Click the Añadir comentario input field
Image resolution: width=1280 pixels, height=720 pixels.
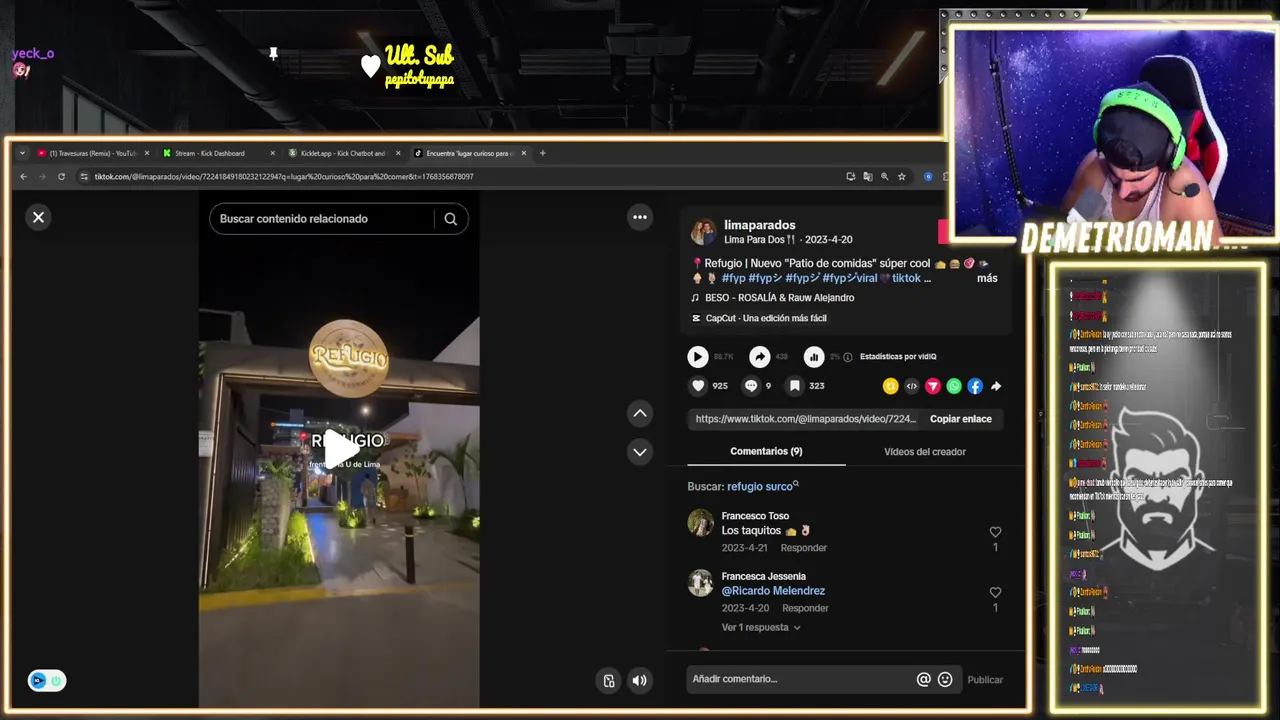pos(800,679)
